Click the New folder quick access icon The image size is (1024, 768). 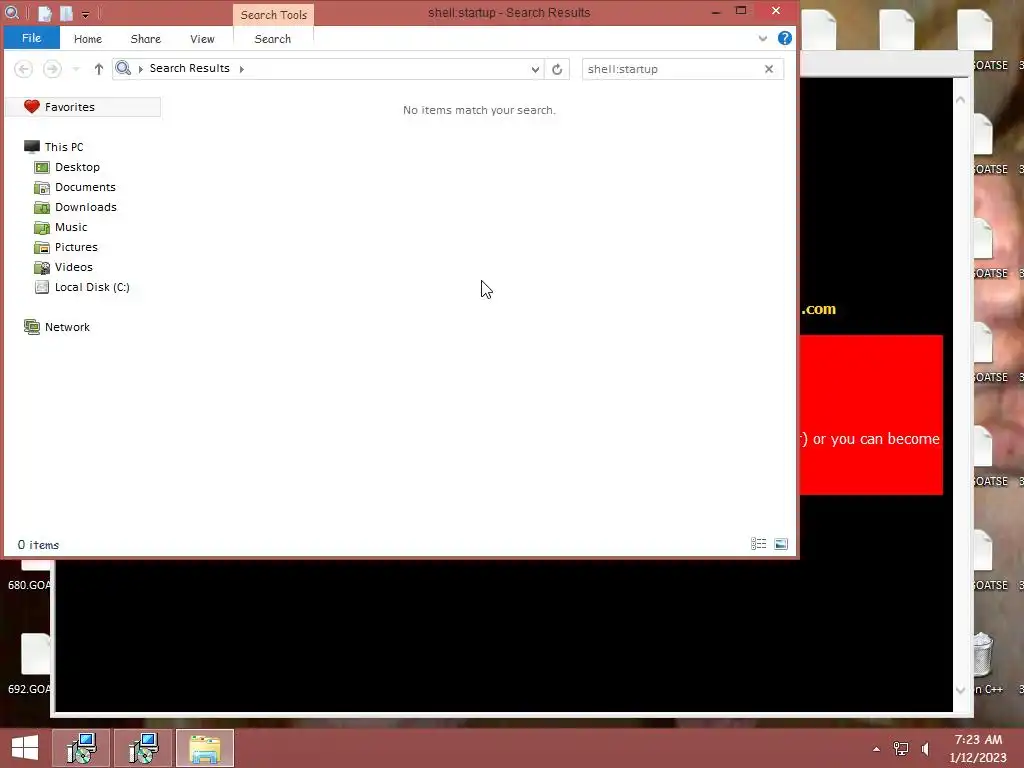pos(67,13)
